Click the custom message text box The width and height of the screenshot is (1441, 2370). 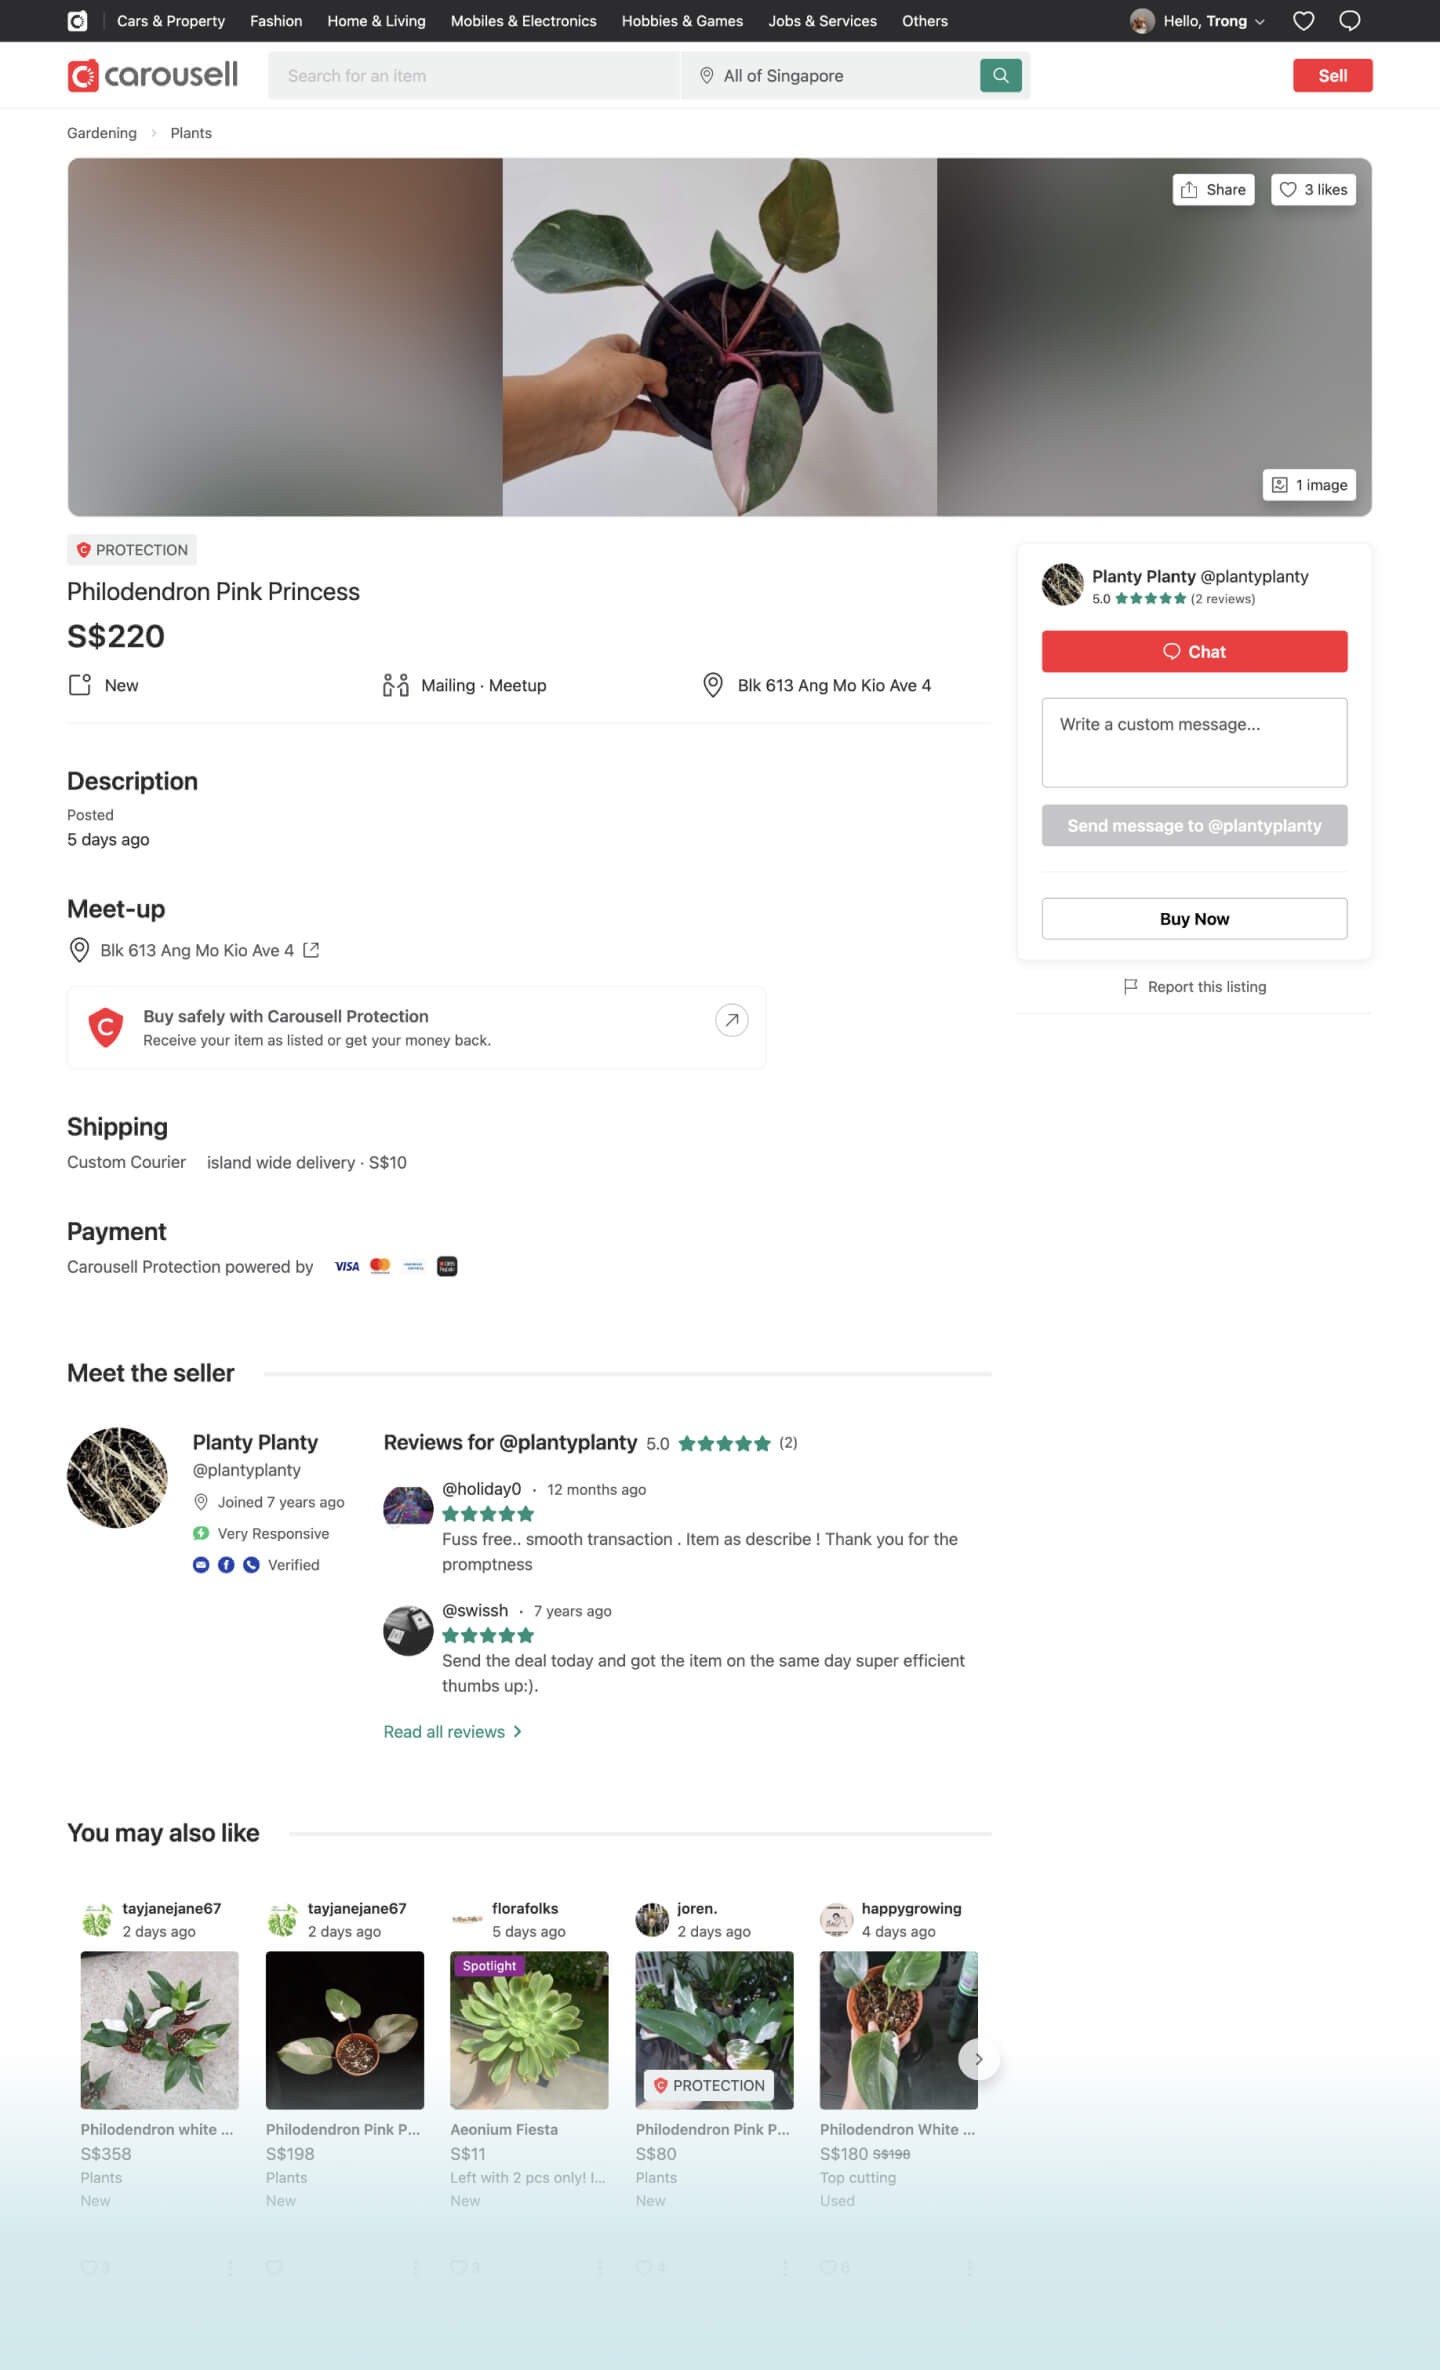(1194, 743)
